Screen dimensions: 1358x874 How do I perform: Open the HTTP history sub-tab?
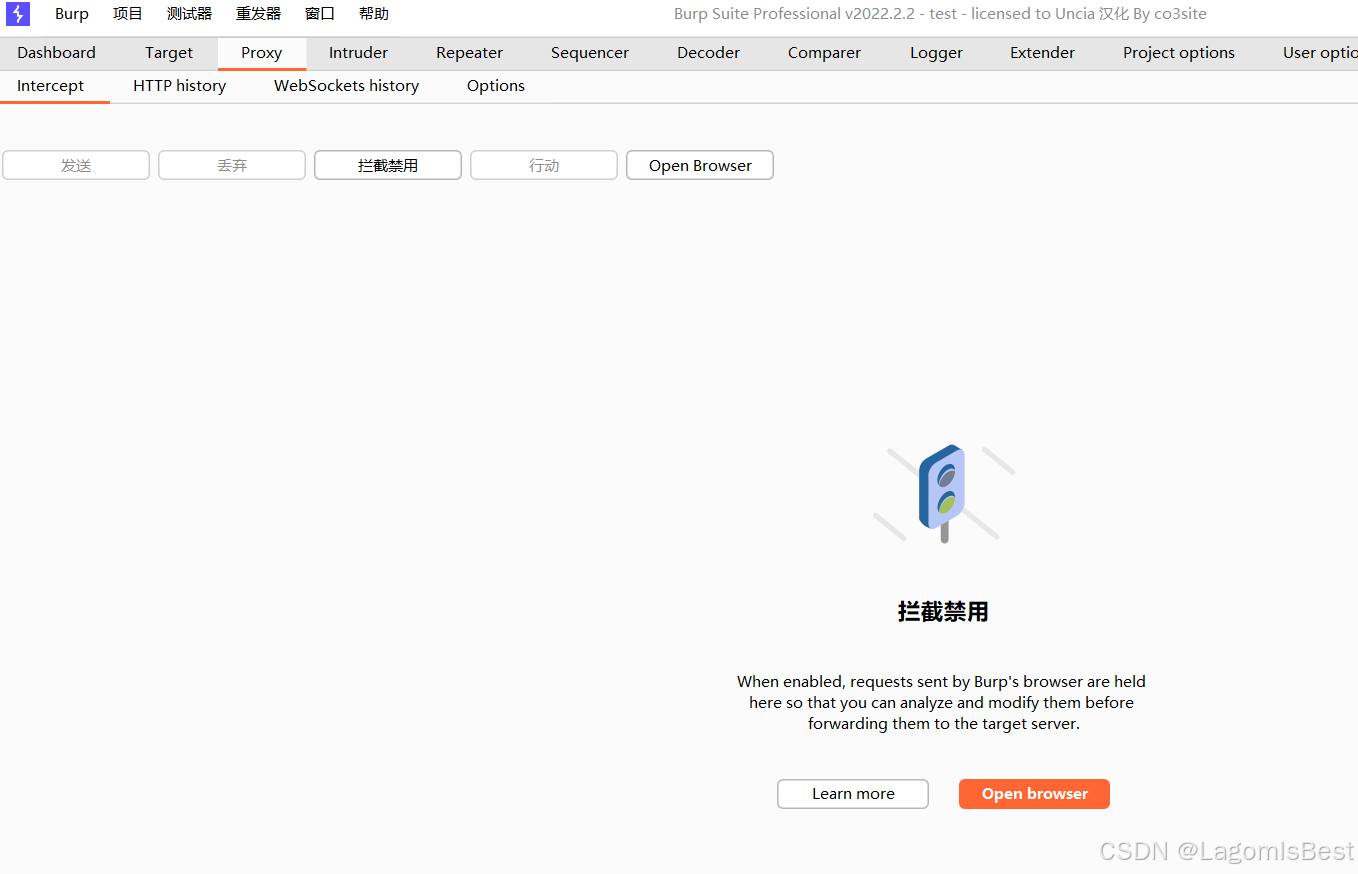(180, 86)
